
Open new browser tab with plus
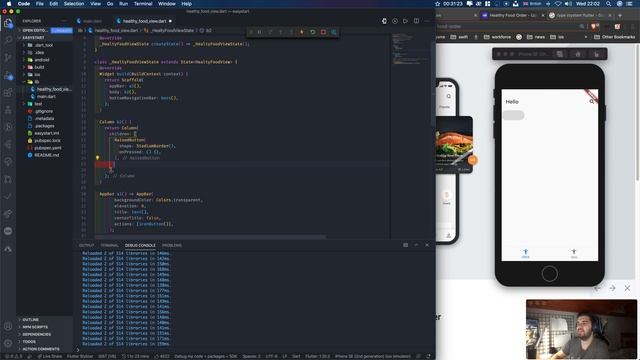tap(620, 15)
